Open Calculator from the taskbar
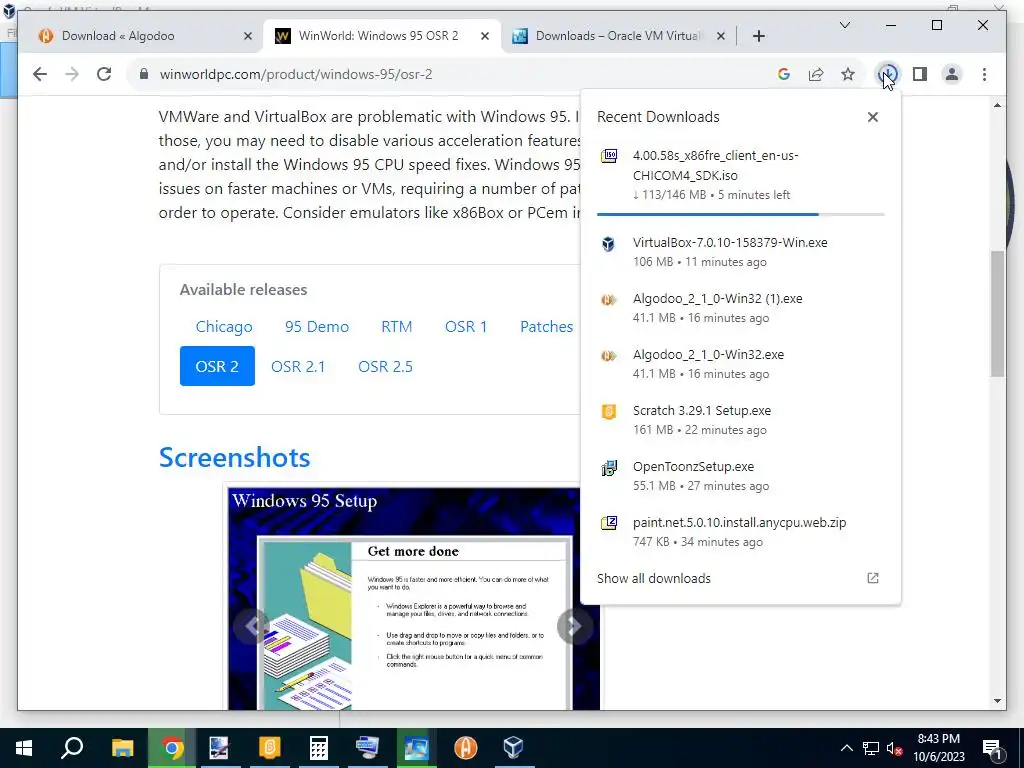 pos(319,748)
